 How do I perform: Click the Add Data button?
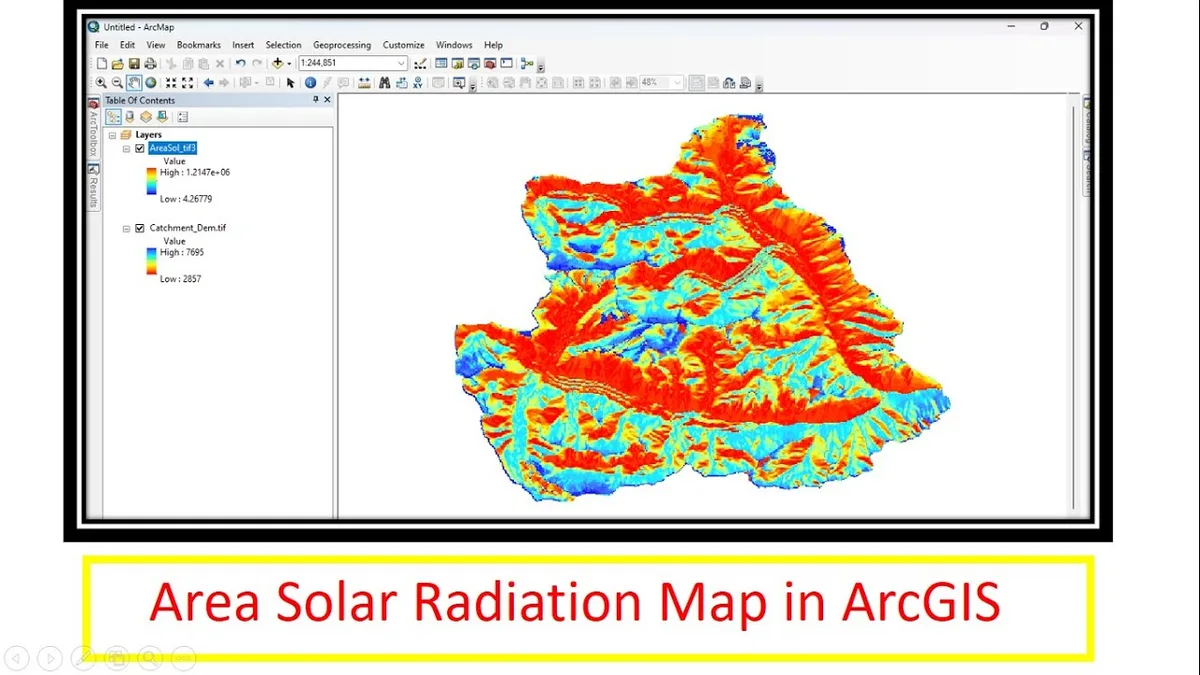(x=277, y=63)
